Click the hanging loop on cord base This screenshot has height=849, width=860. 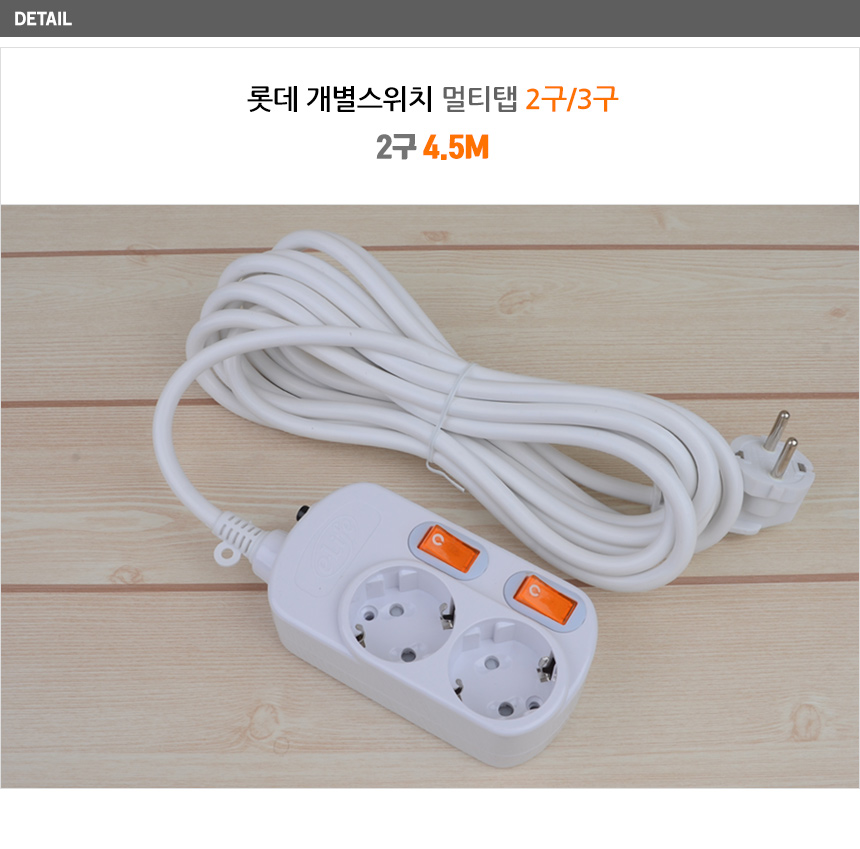[224, 554]
